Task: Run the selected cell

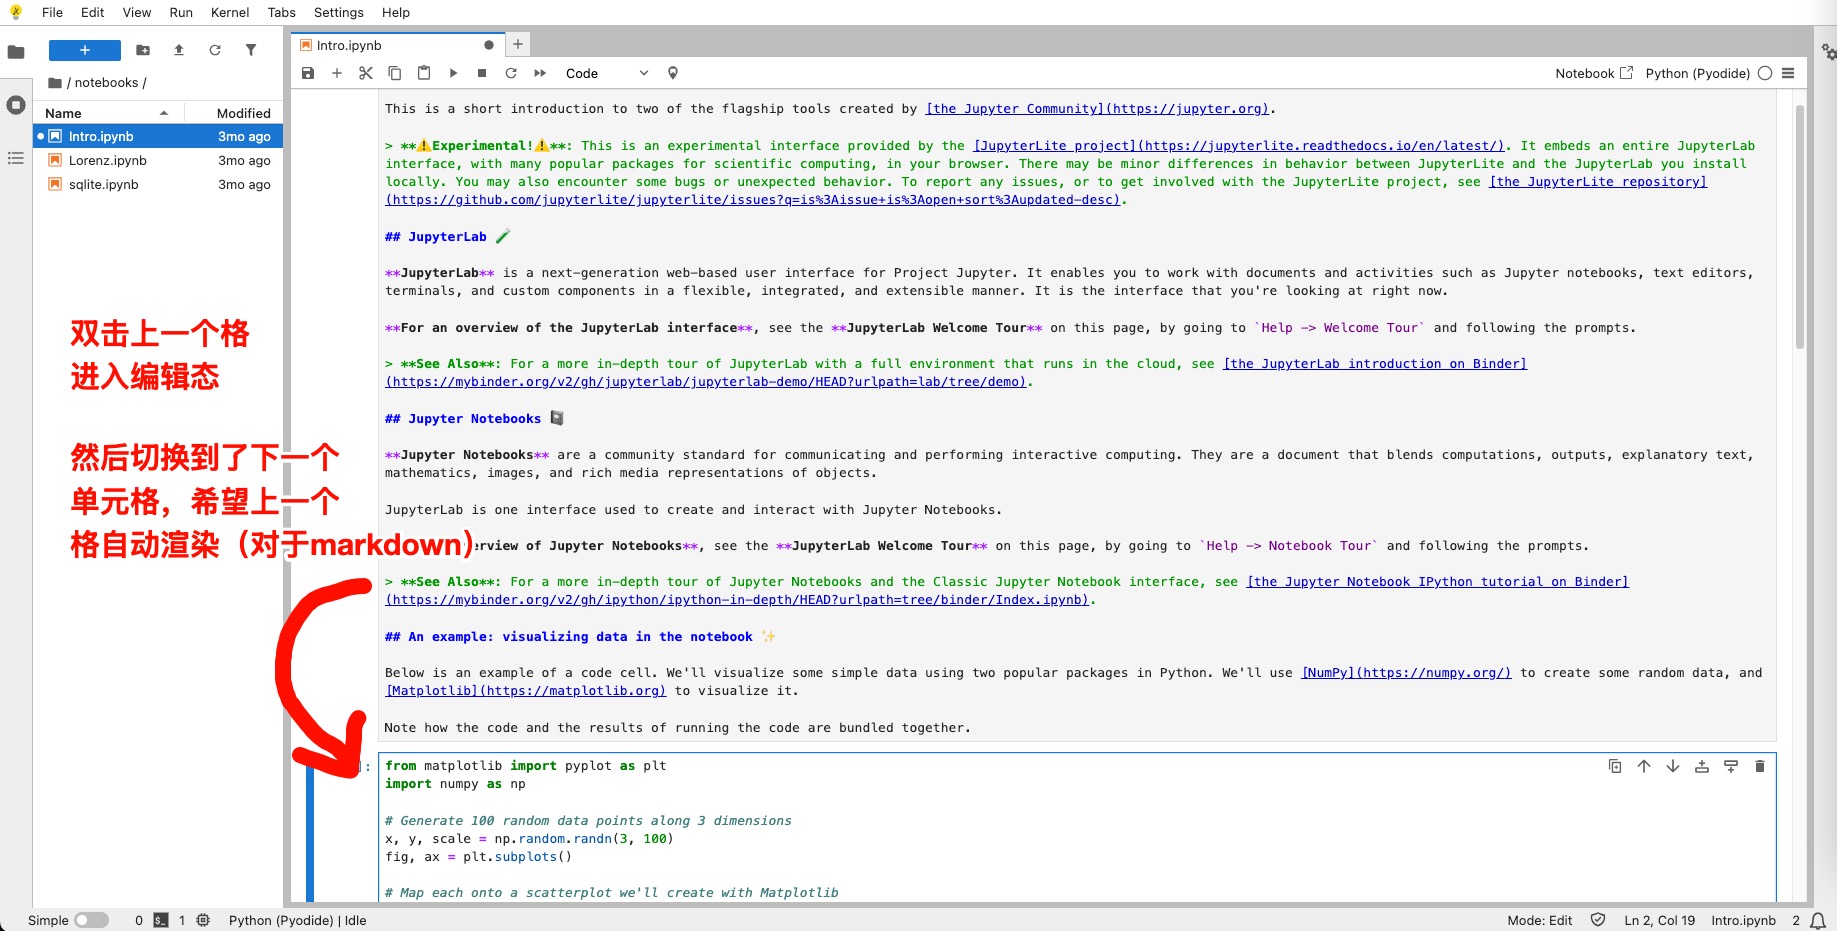Action: [x=453, y=73]
